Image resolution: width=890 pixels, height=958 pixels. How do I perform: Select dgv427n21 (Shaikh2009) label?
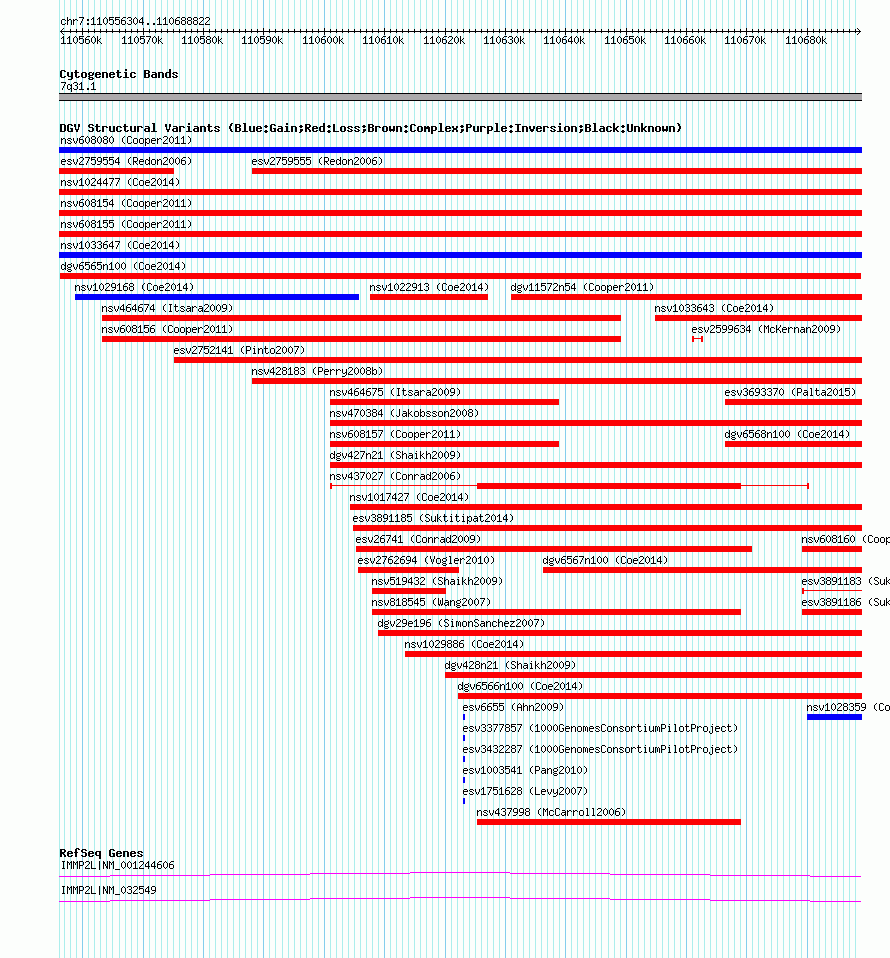click(x=395, y=455)
